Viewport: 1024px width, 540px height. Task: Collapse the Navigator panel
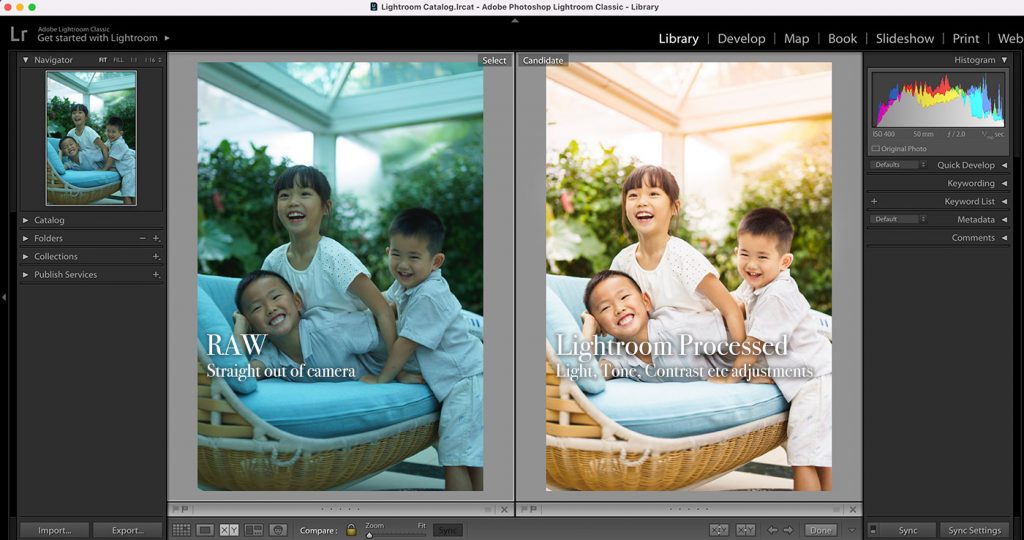pos(25,60)
